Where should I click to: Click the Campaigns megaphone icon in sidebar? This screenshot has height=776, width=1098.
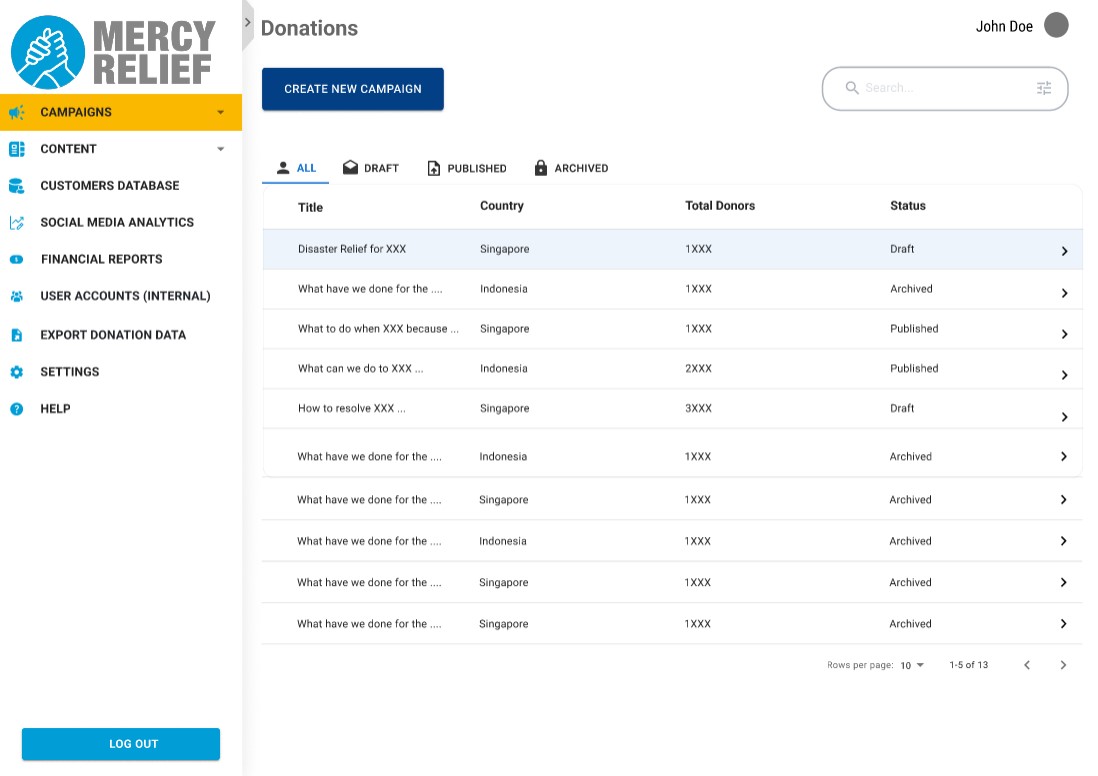coord(16,113)
